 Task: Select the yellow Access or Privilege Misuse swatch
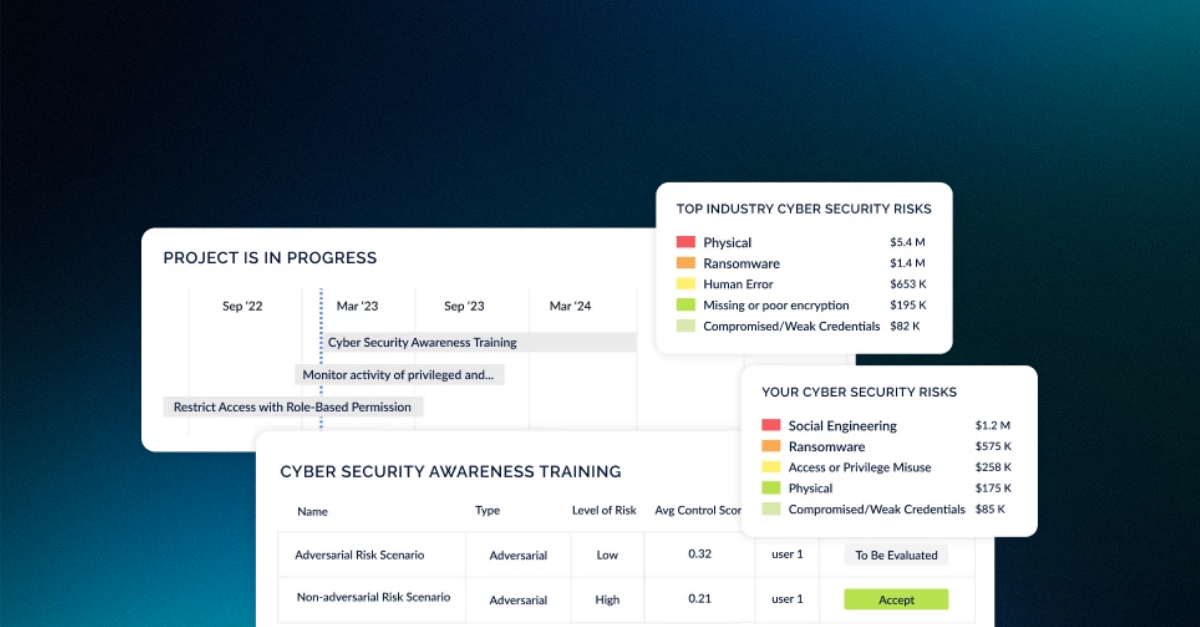[770, 467]
